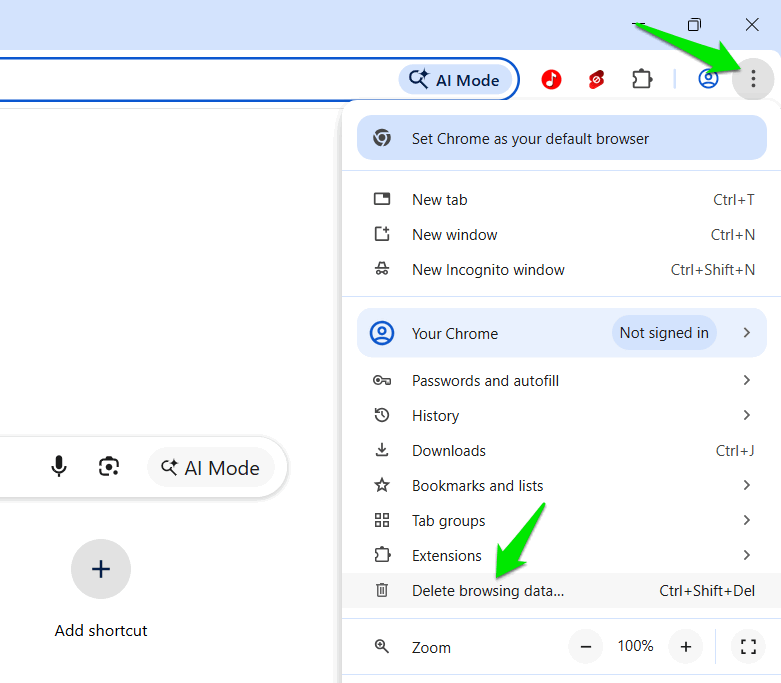Click the red music note extension icon
This screenshot has width=781, height=683.
551,79
